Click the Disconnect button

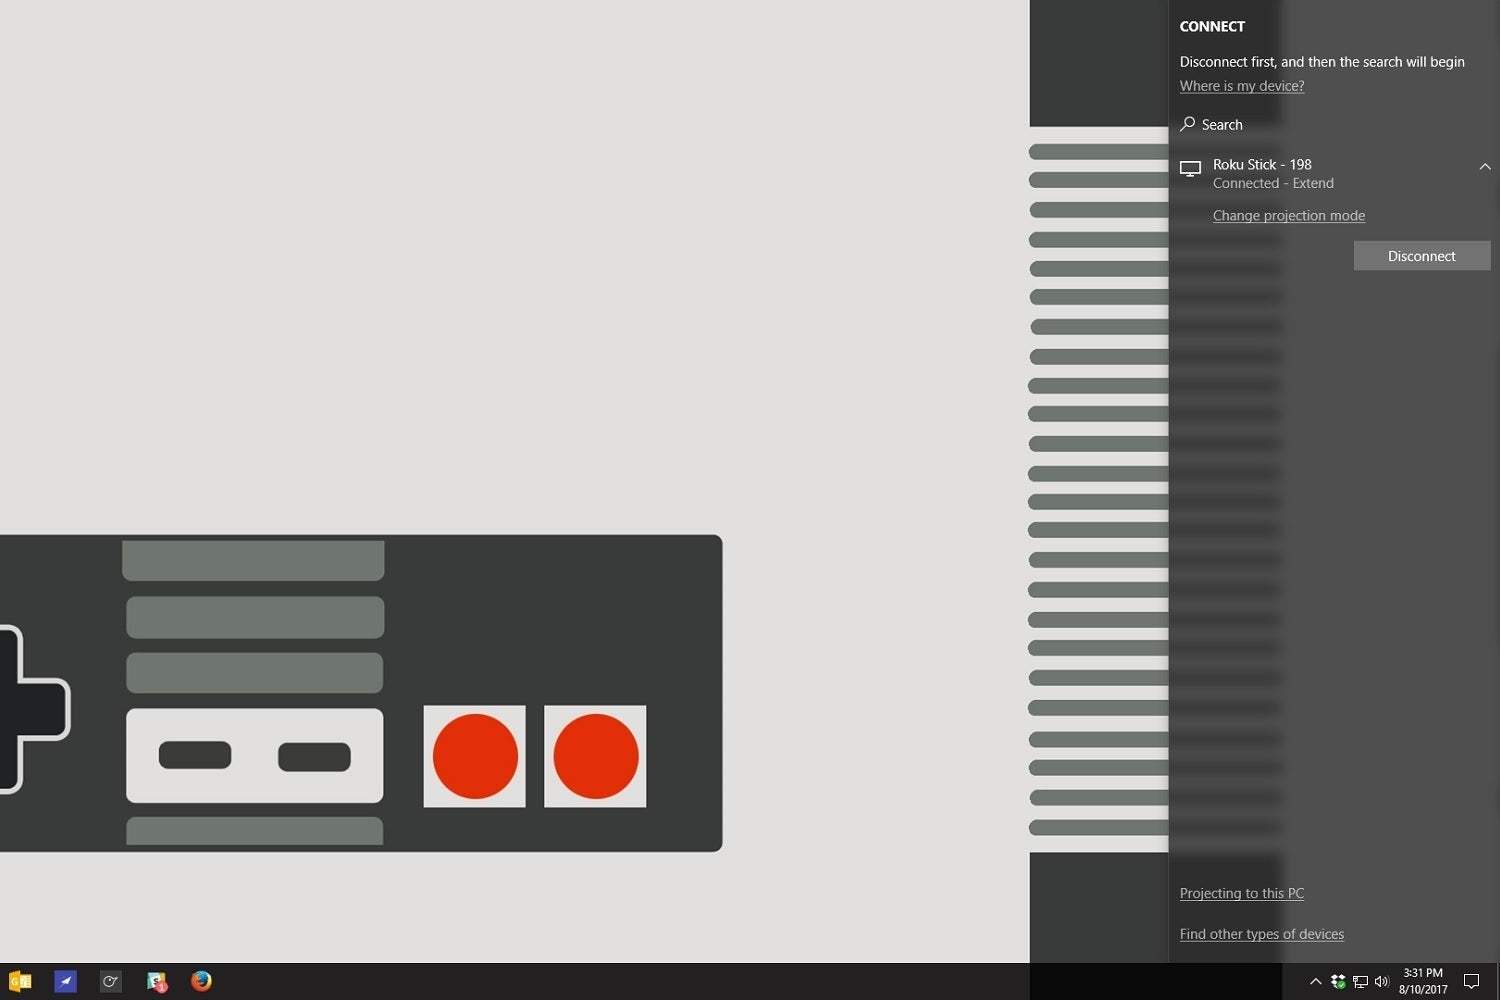(x=1421, y=256)
